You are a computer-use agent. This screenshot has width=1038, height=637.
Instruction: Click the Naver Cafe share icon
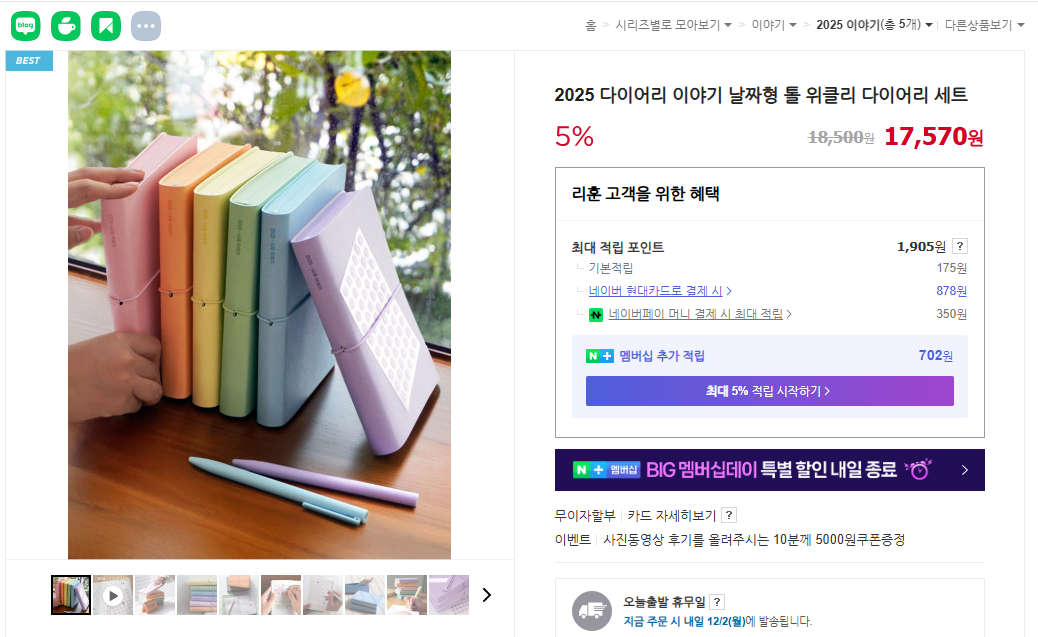(x=66, y=26)
